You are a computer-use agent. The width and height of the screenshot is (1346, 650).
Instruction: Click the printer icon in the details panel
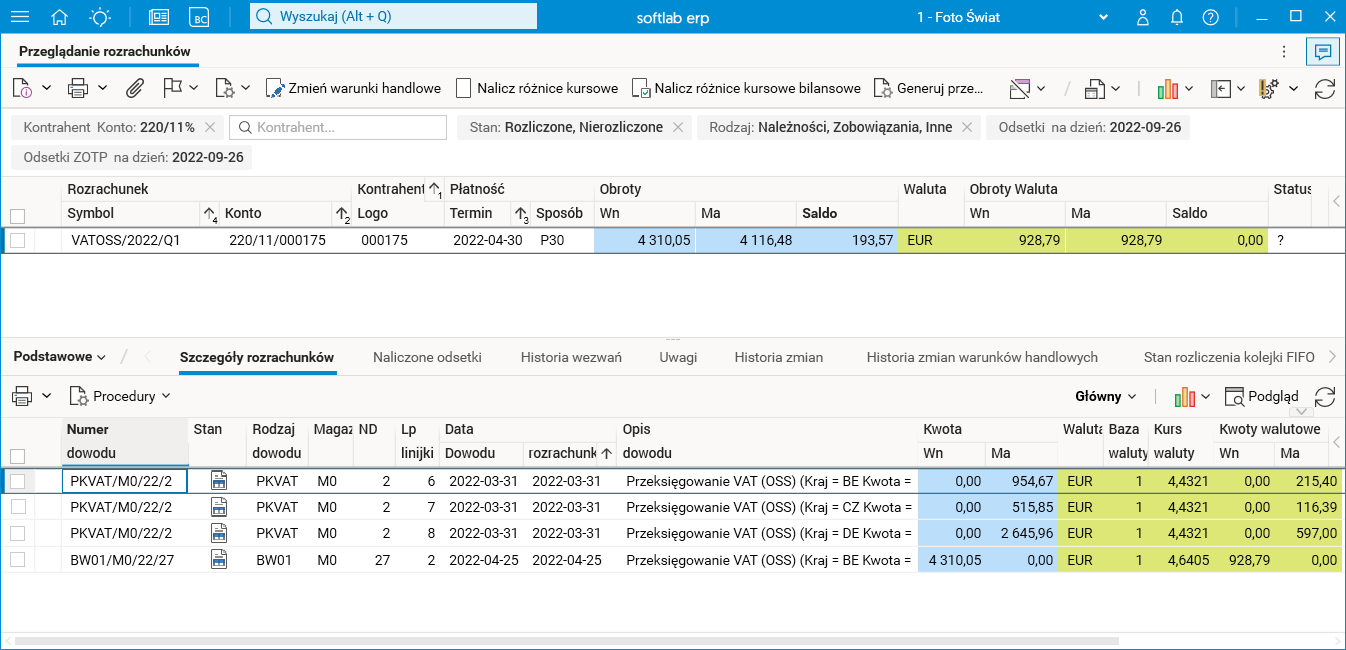click(22, 396)
